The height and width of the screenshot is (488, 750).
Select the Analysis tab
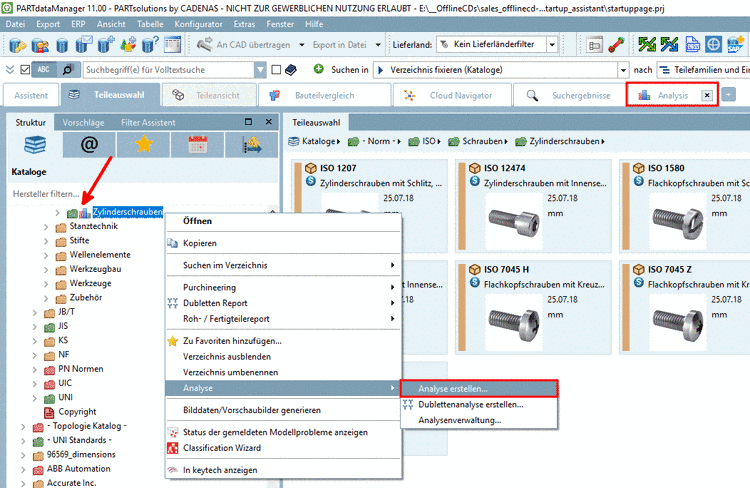672,95
